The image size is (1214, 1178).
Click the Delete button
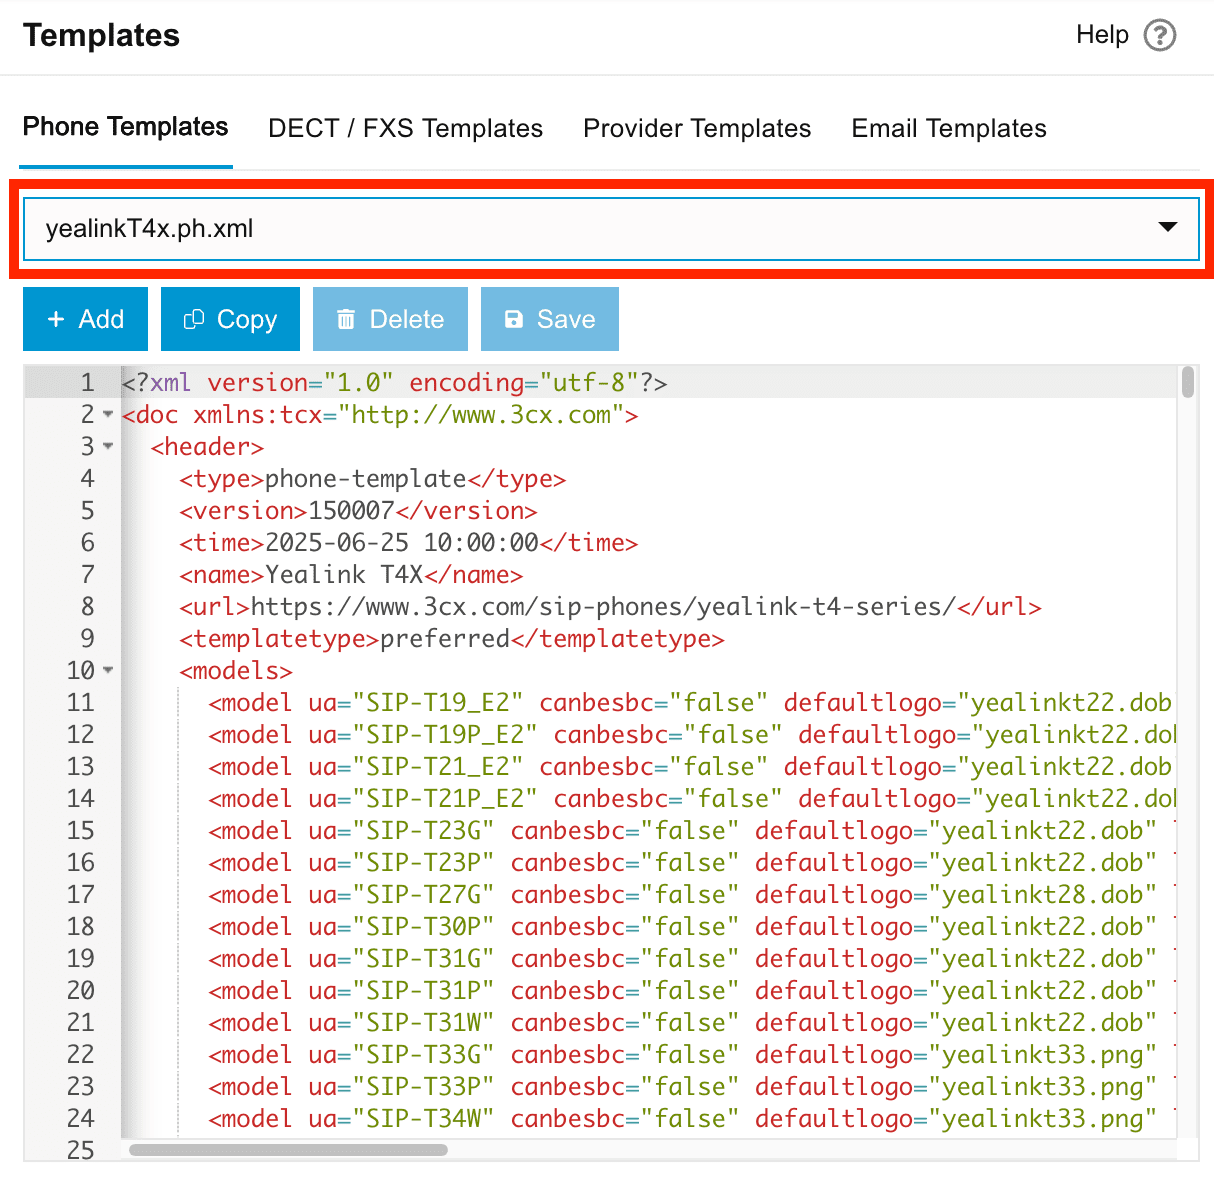click(x=390, y=319)
